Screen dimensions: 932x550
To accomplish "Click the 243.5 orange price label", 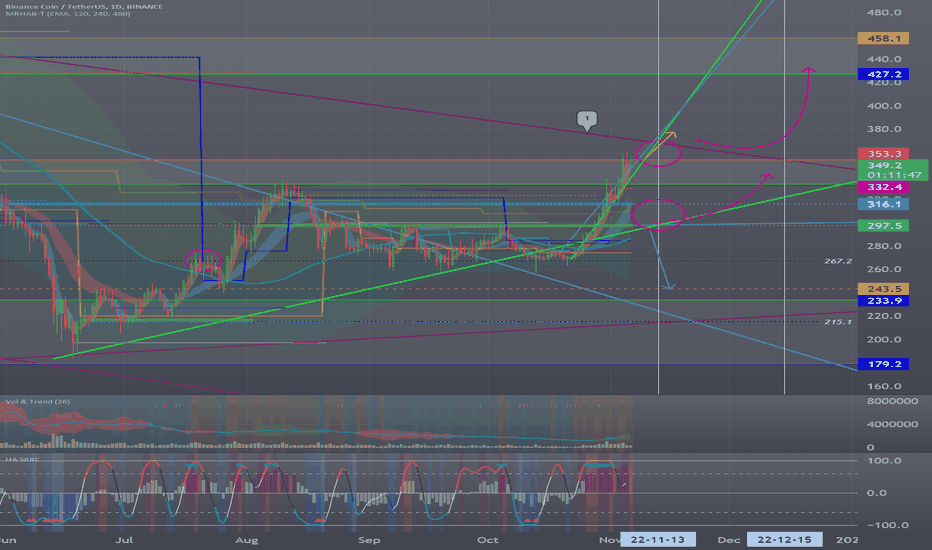I will pyautogui.click(x=883, y=289).
